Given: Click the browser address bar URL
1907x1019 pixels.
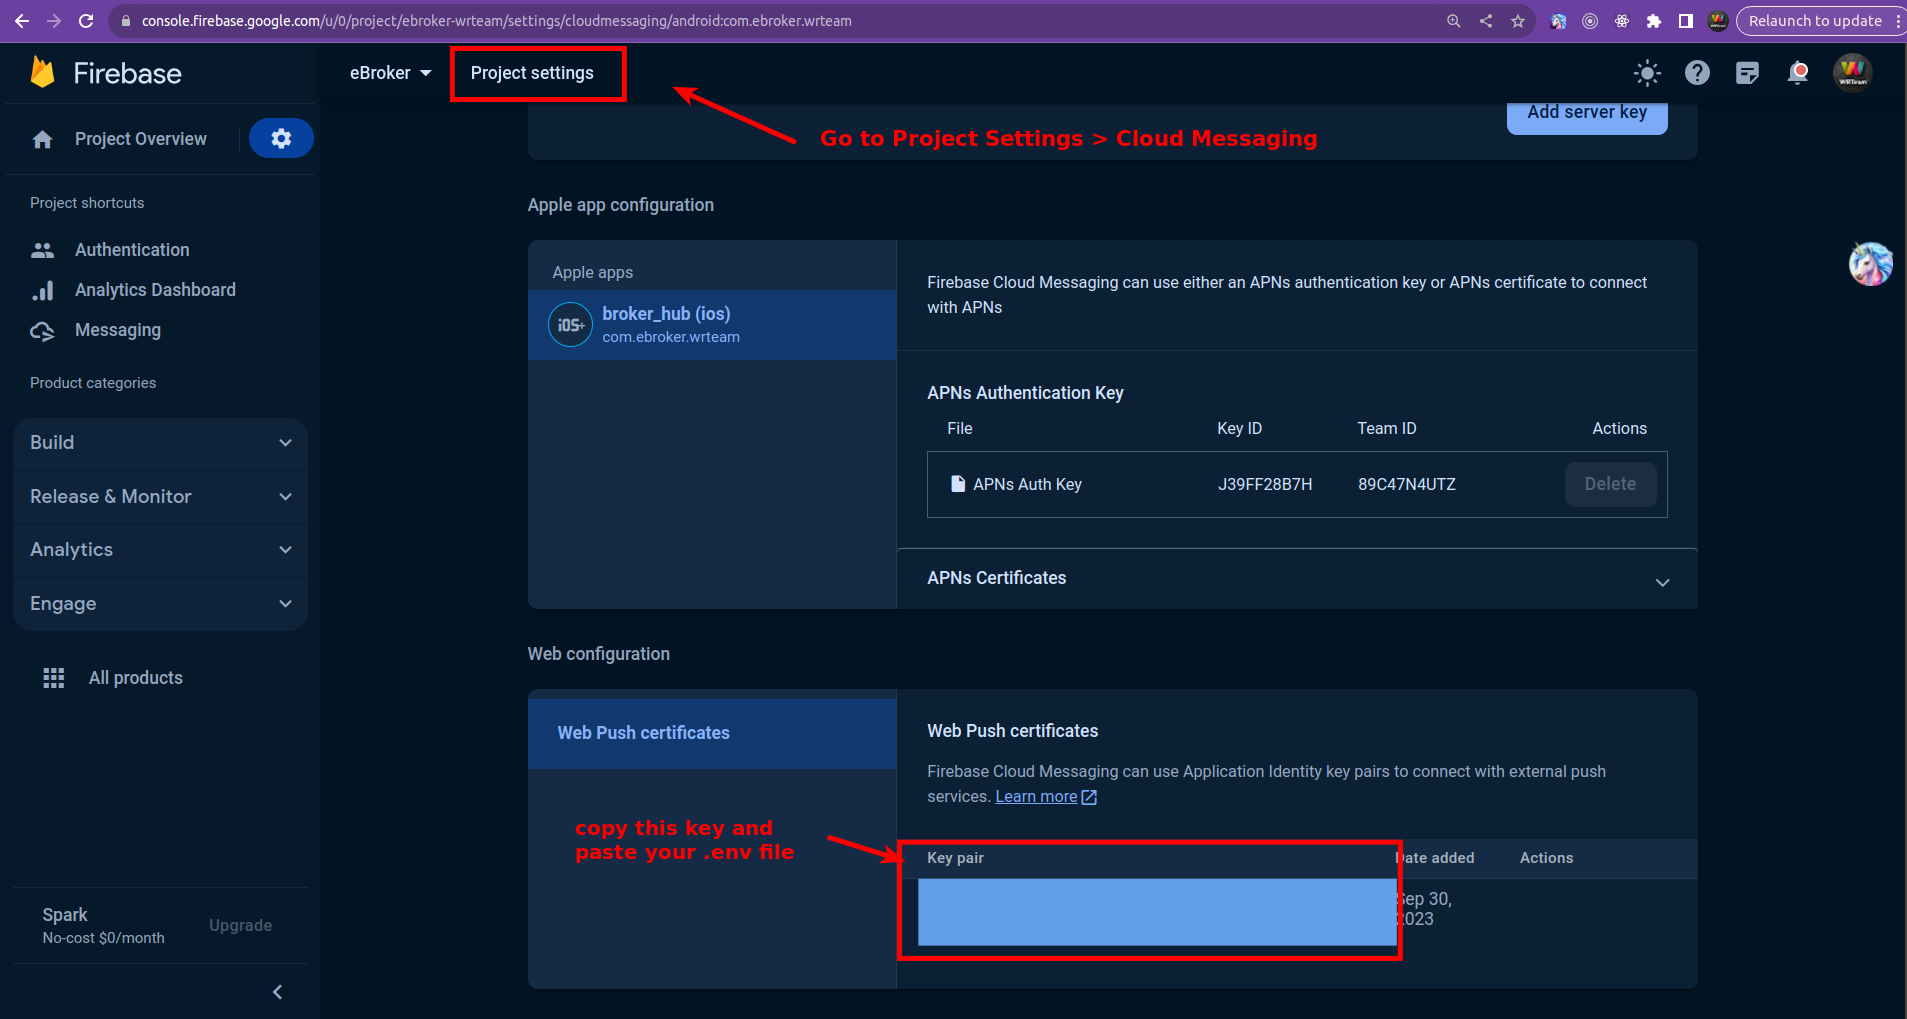Looking at the screenshot, I should point(497,21).
